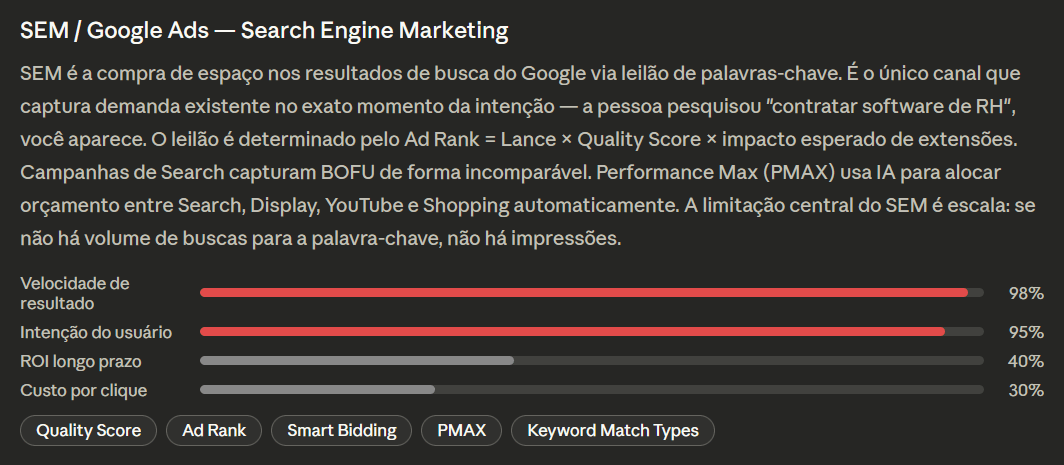Screen dimensions: 1064x465
Task: Click the ROI longo prazo gray bar
Action: coord(592,360)
